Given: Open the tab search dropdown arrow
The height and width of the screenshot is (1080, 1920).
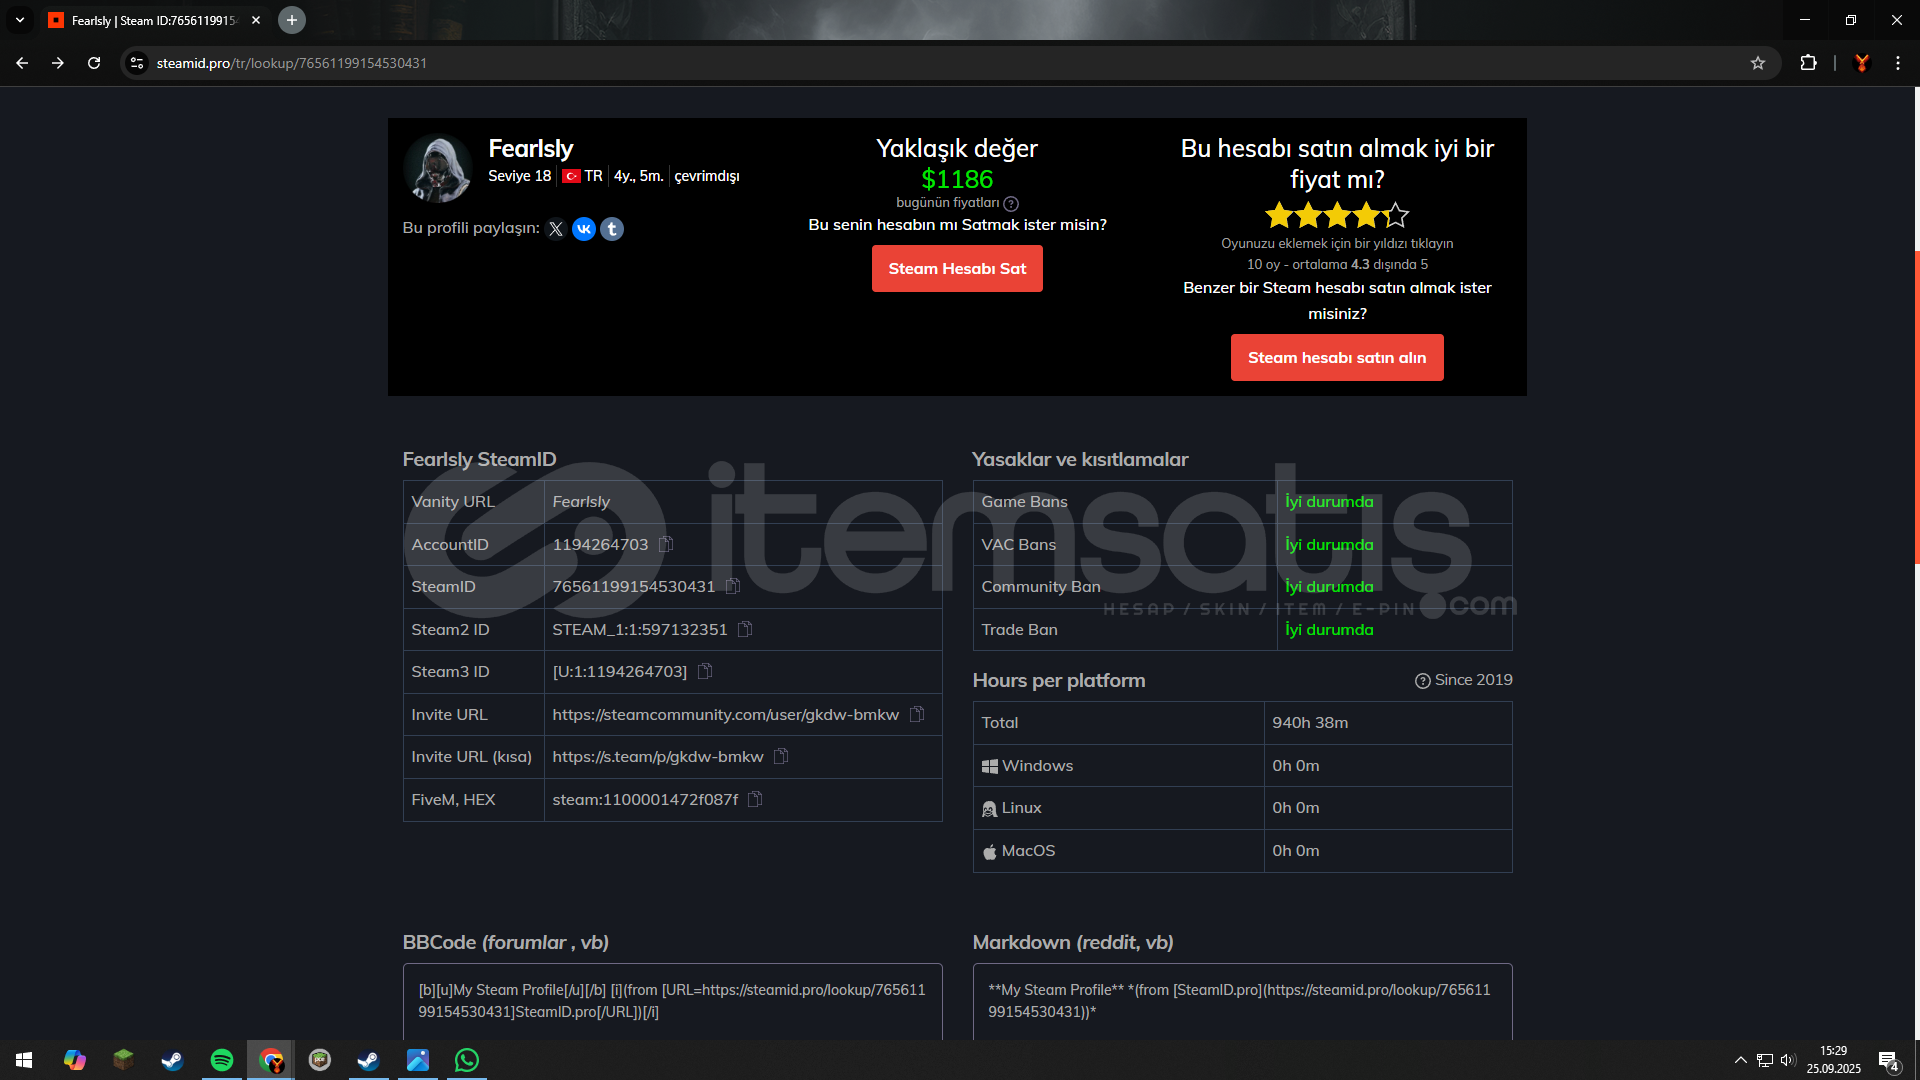Looking at the screenshot, I should click(x=20, y=20).
